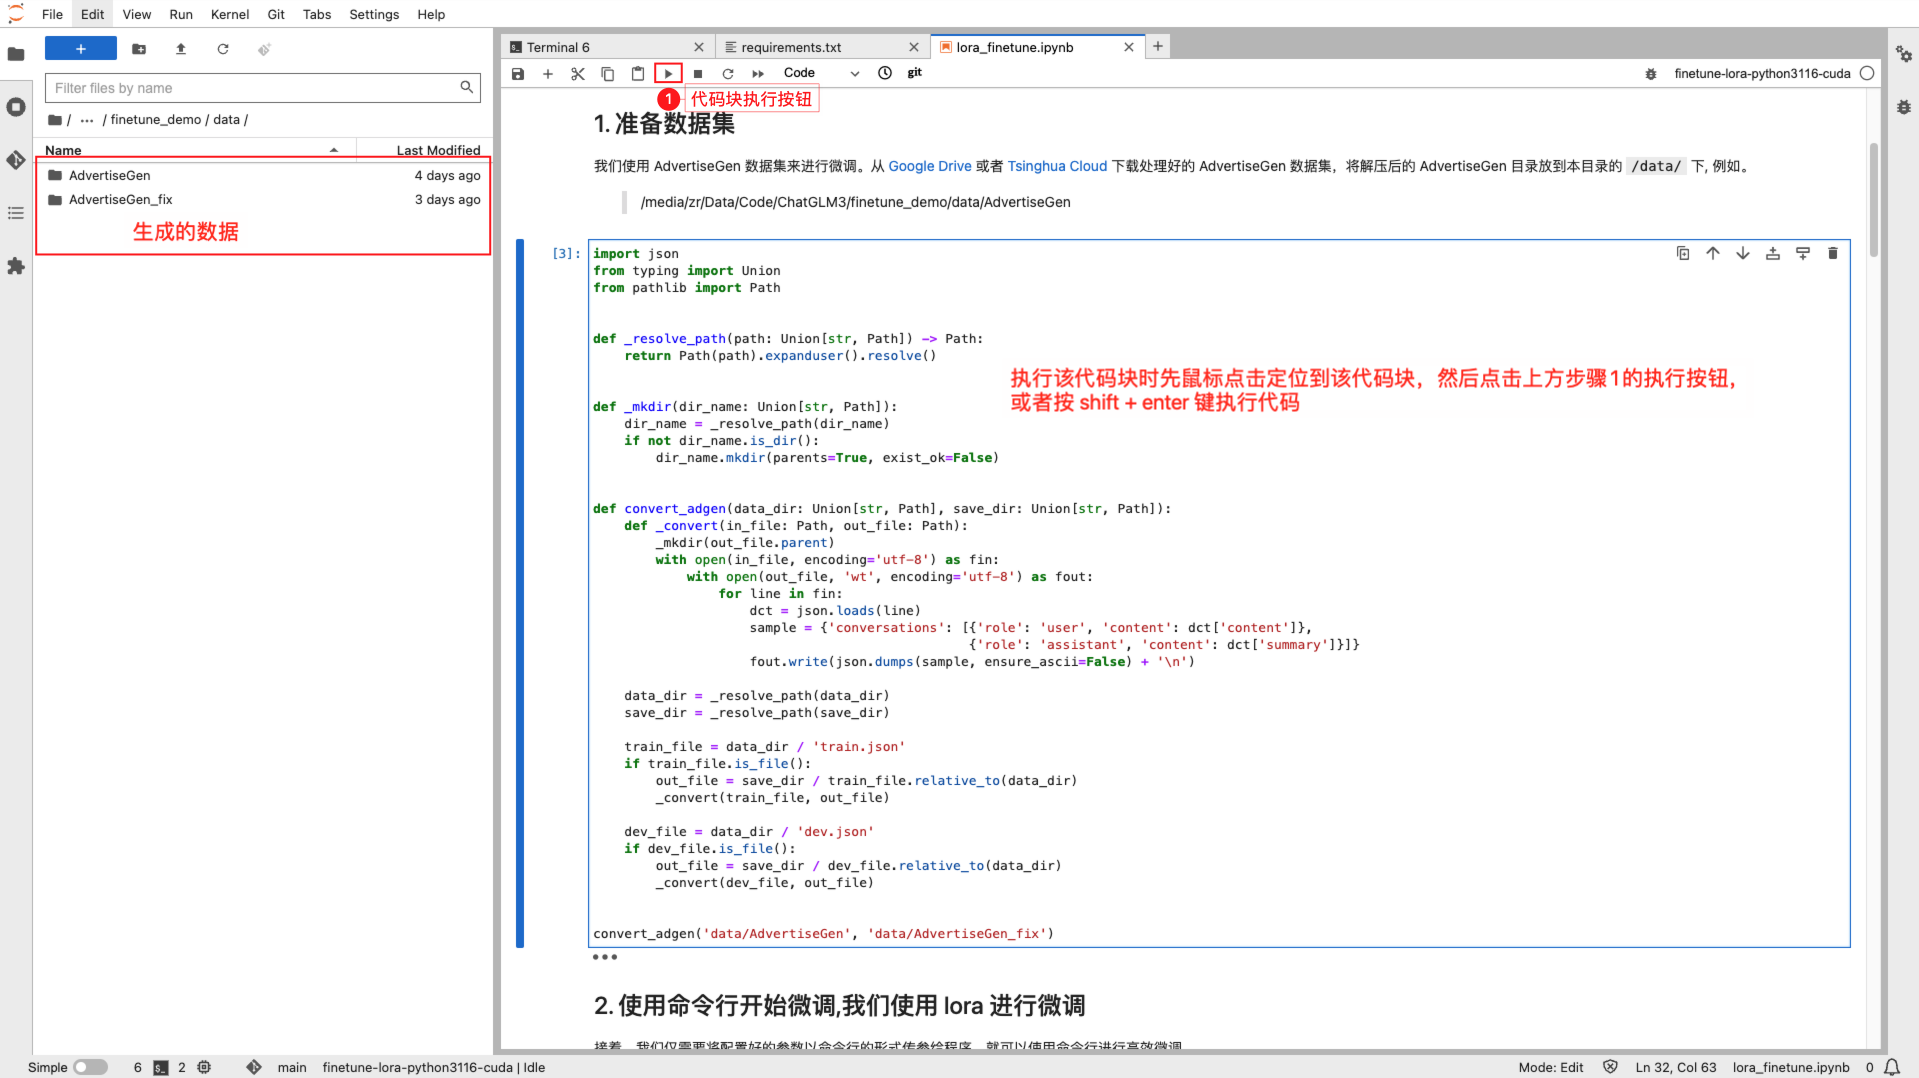
Task: Run the selected cell with play button
Action: coord(668,73)
